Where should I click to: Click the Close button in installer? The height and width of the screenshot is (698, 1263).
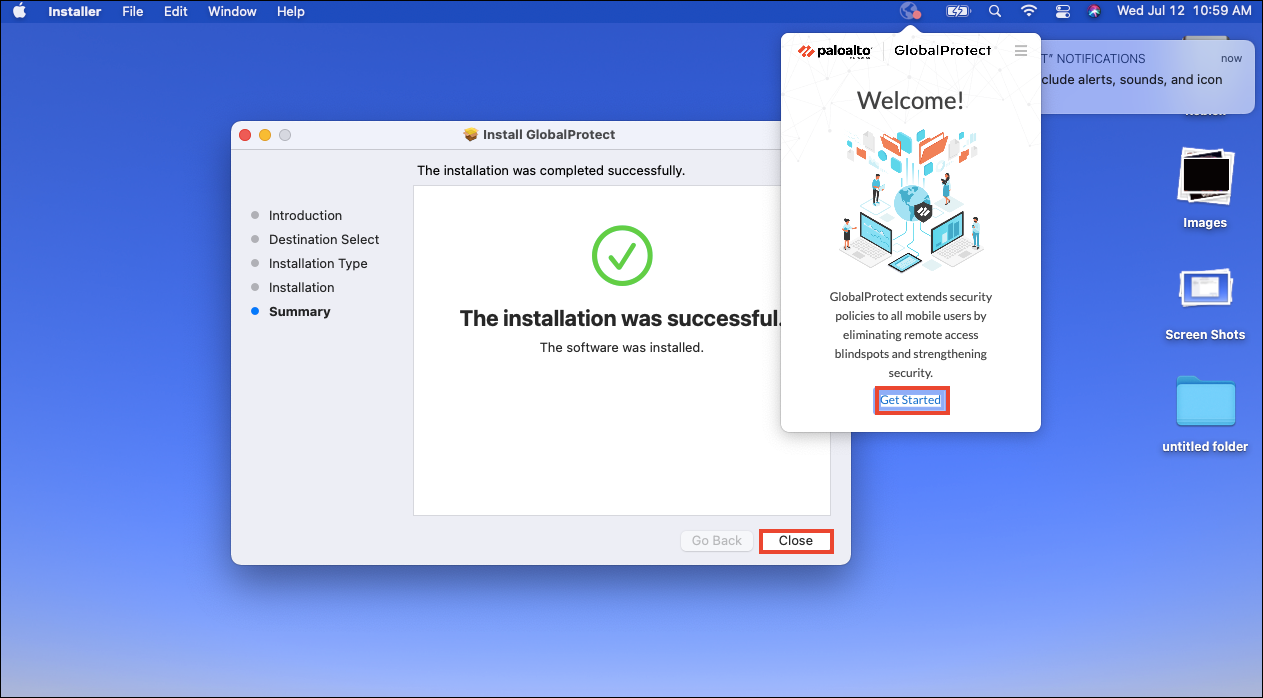pos(796,541)
